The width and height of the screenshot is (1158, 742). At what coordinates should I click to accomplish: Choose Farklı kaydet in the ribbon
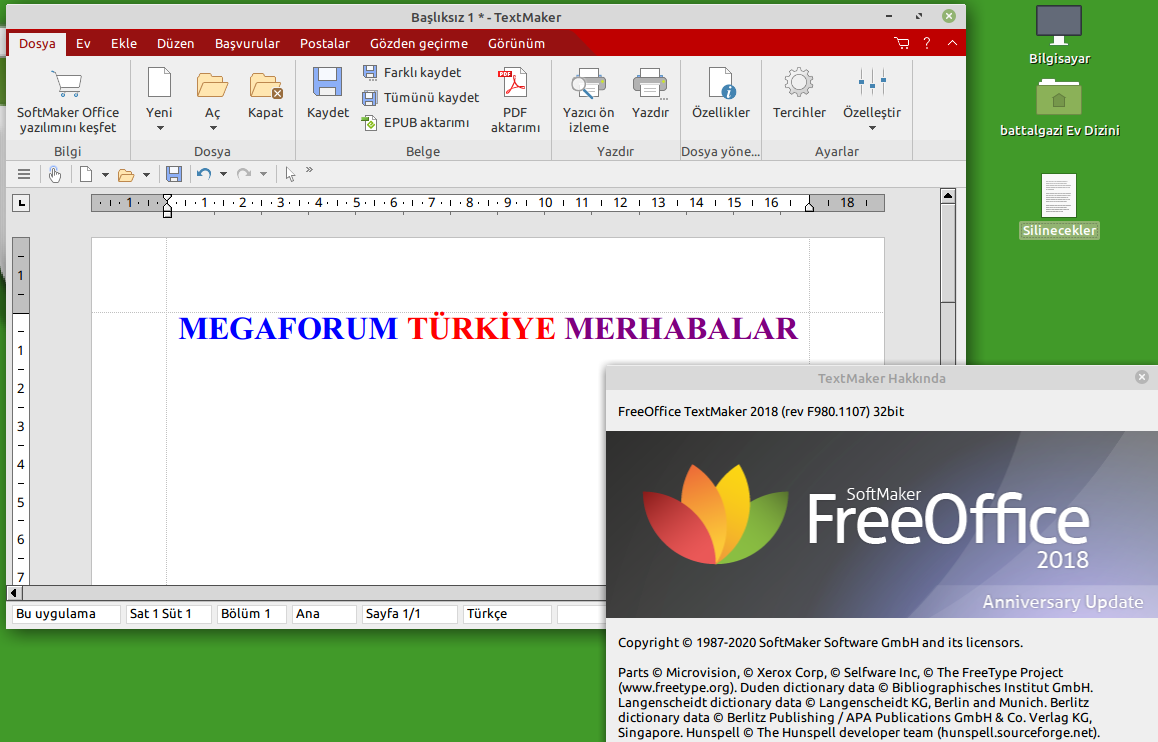click(x=412, y=72)
